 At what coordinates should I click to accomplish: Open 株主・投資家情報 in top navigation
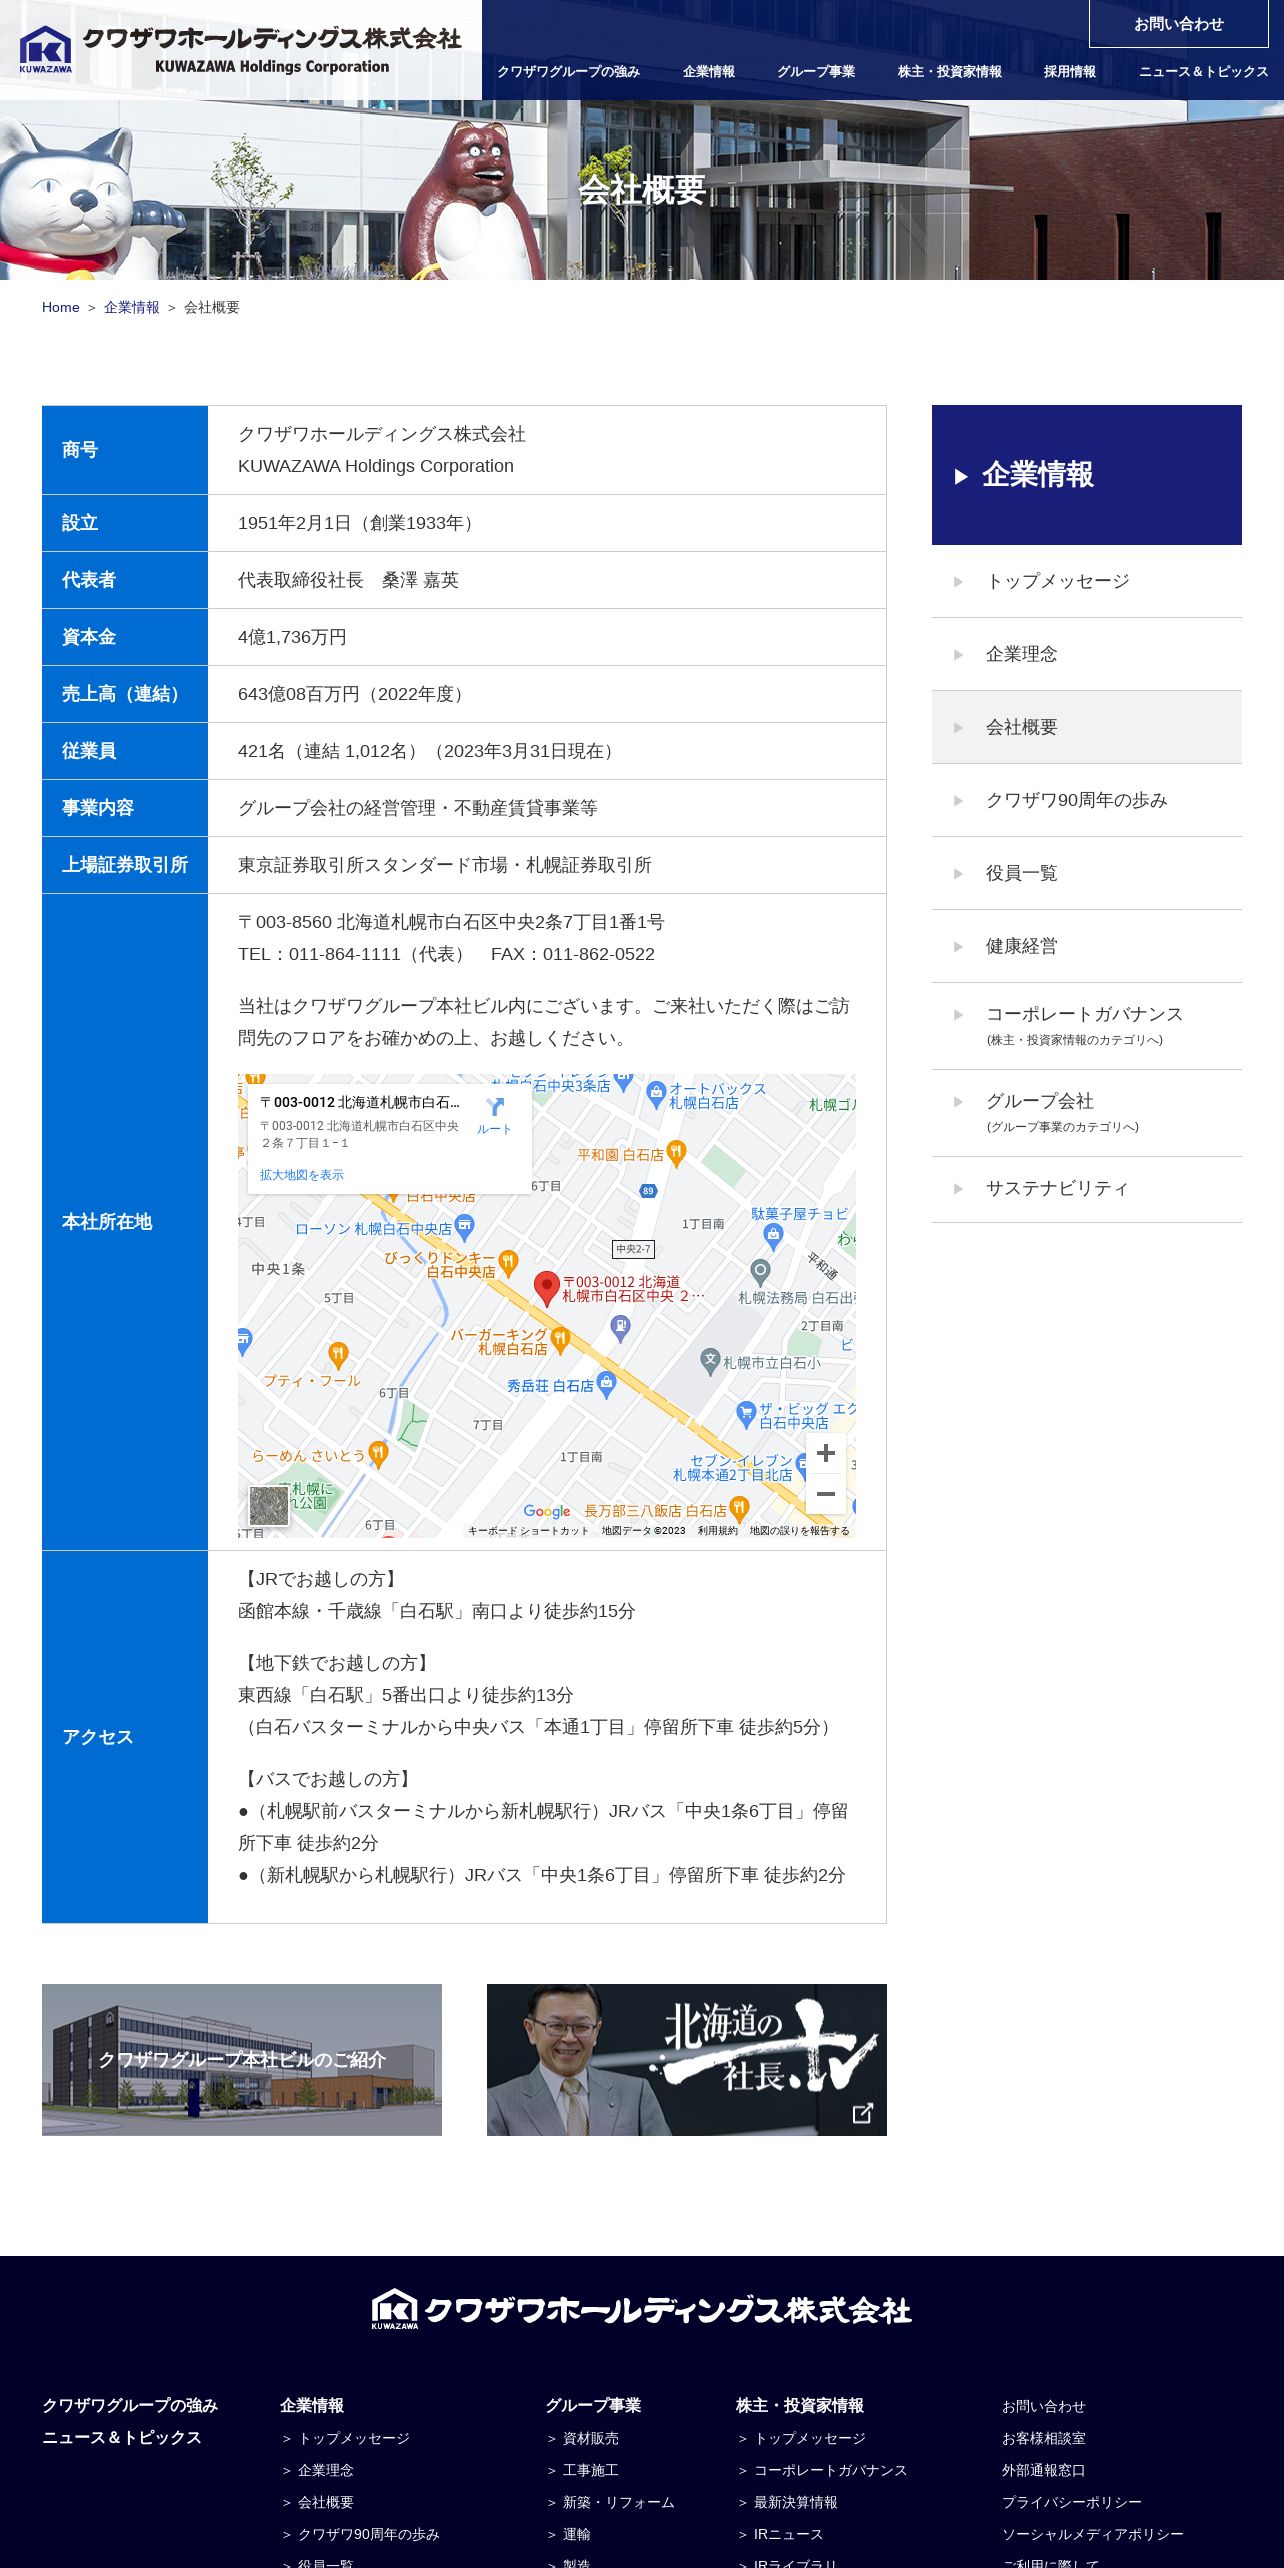pyautogui.click(x=950, y=71)
